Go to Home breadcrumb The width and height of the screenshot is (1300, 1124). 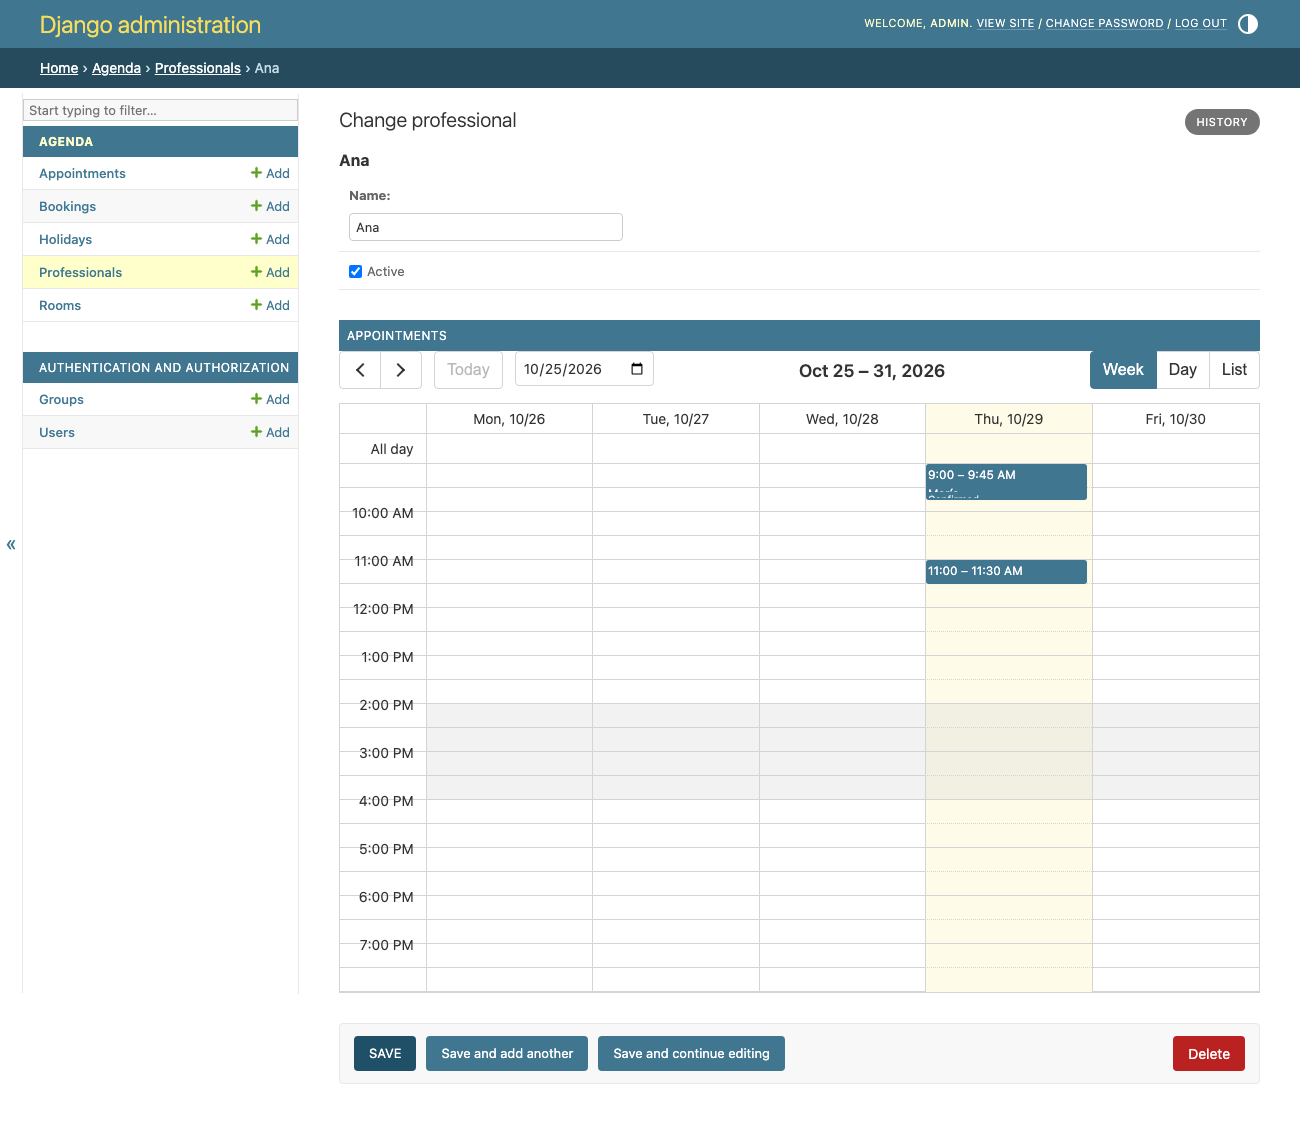(59, 68)
